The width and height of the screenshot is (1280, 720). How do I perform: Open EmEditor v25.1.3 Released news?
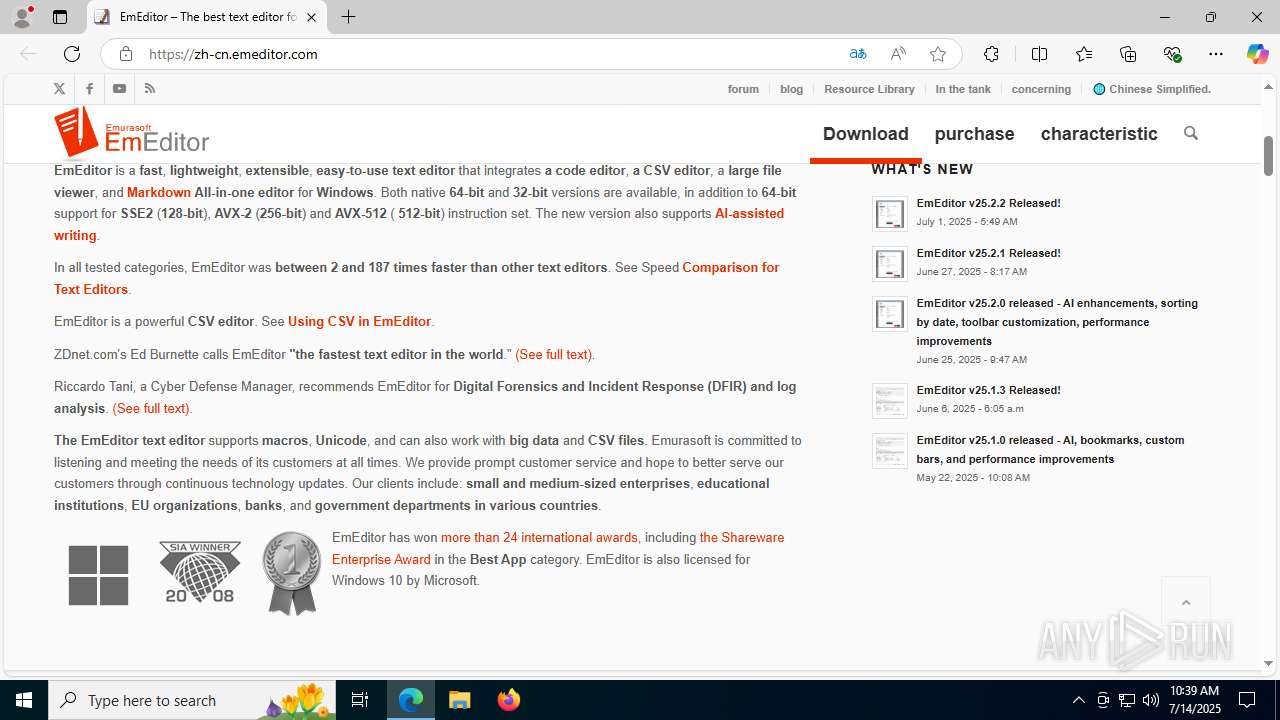tap(988, 390)
